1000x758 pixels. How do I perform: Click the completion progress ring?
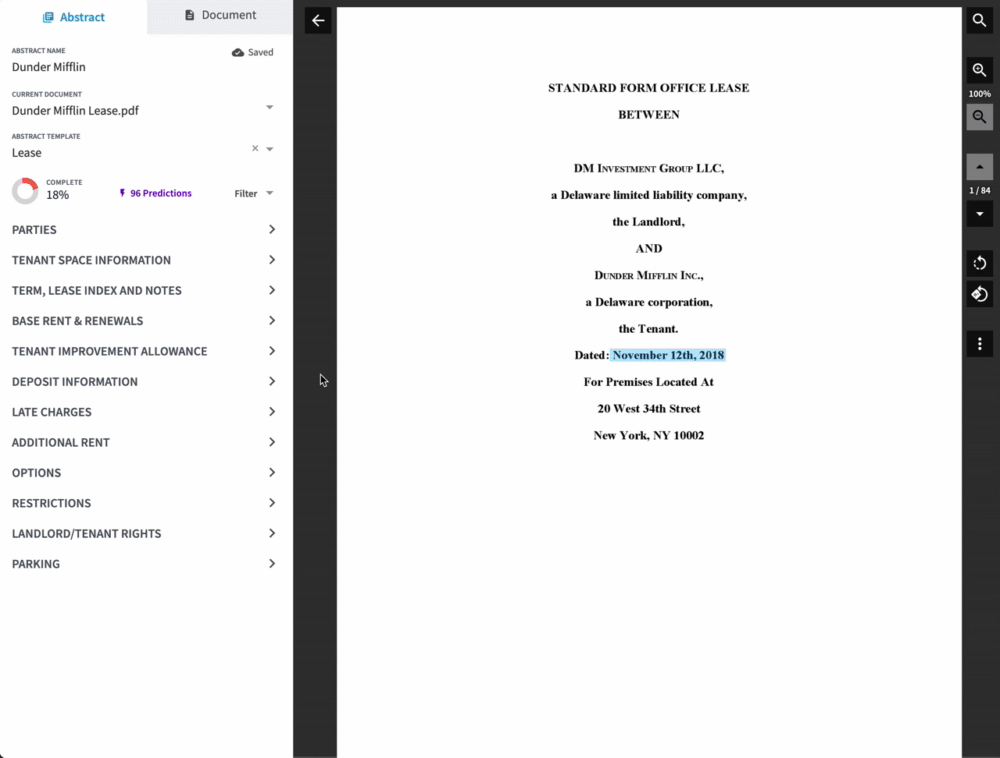[x=26, y=191]
